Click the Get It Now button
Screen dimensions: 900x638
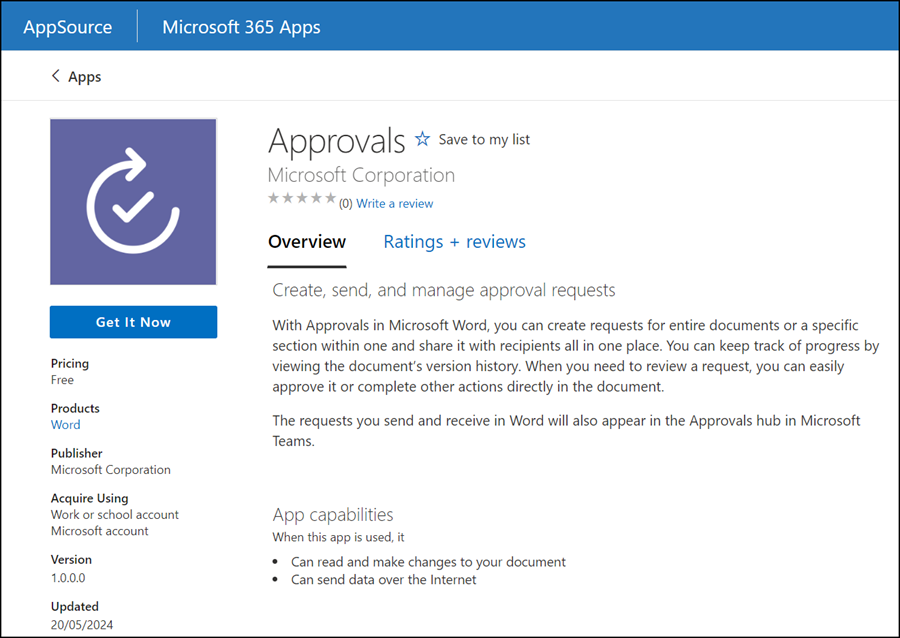133,322
